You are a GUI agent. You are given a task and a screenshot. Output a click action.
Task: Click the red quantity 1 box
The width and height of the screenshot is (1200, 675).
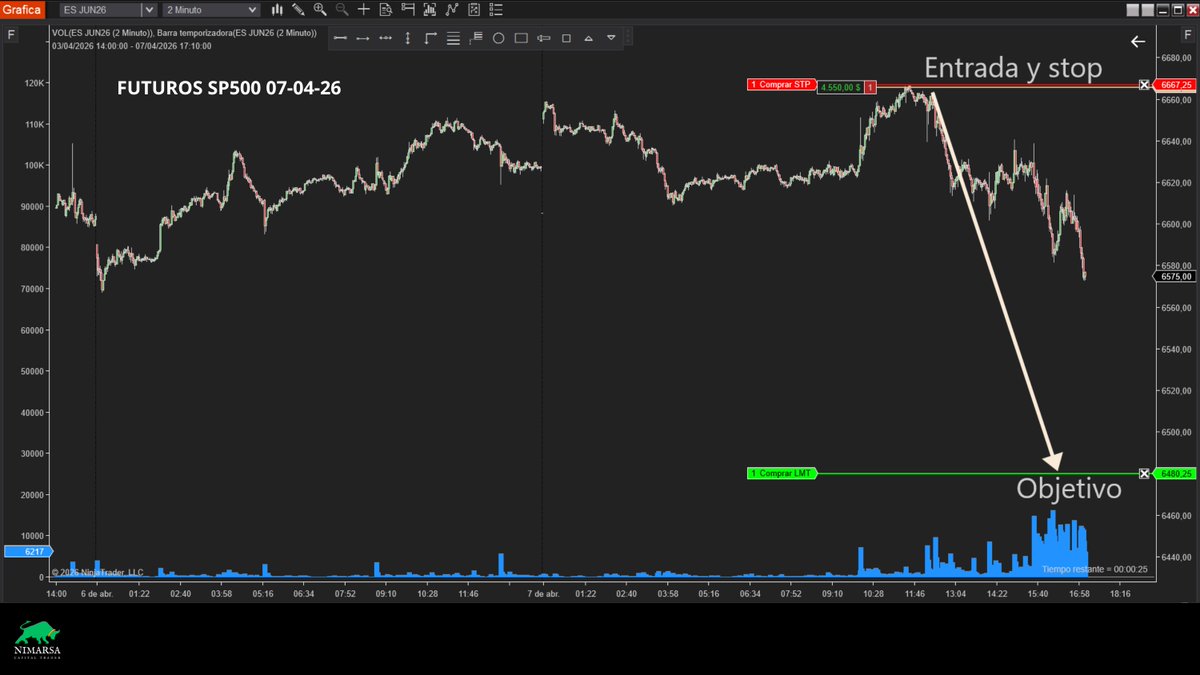[871, 87]
